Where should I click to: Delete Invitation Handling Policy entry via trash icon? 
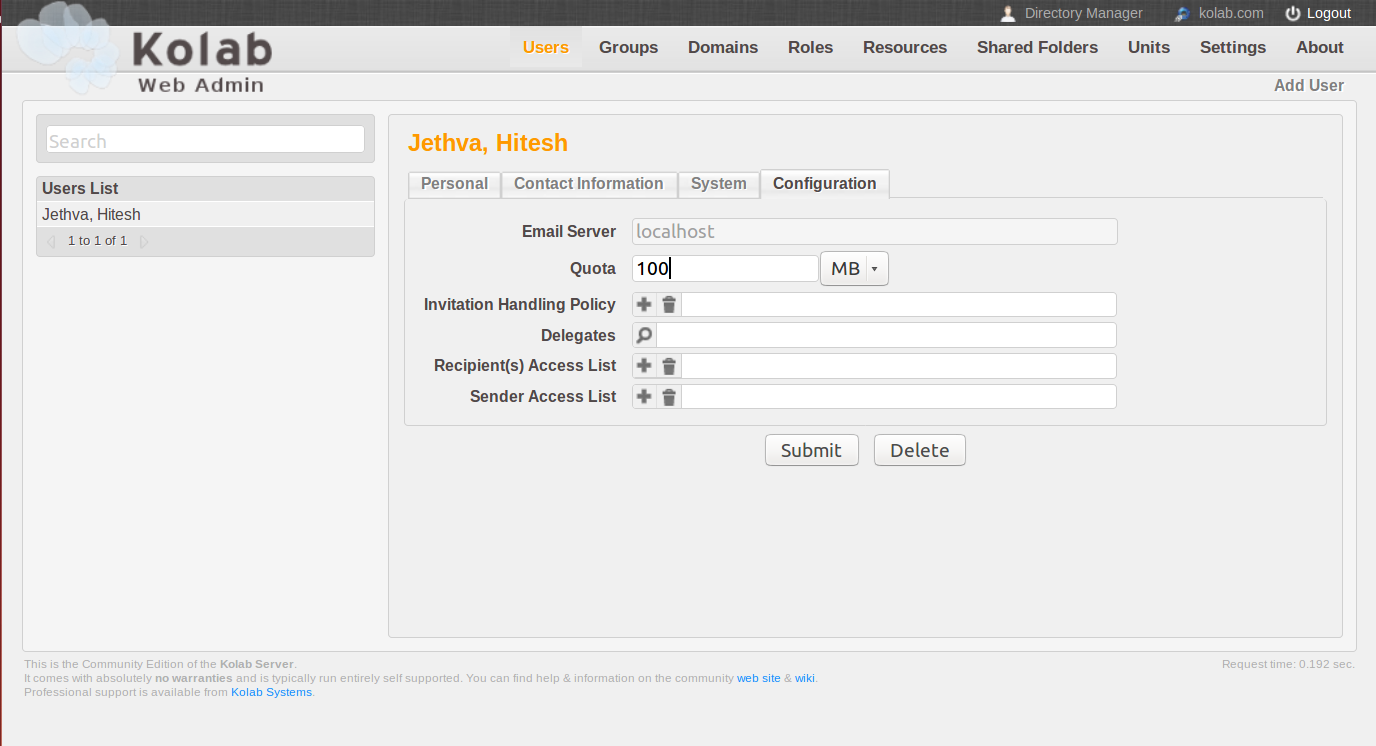669,305
